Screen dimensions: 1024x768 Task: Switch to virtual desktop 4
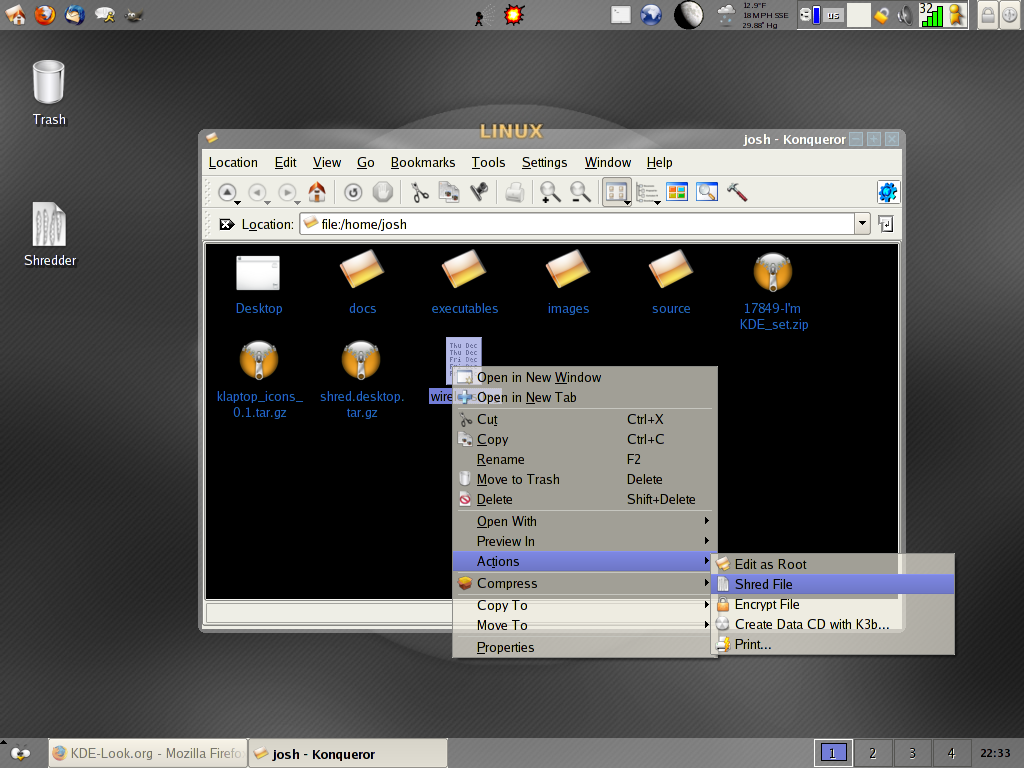click(952, 753)
